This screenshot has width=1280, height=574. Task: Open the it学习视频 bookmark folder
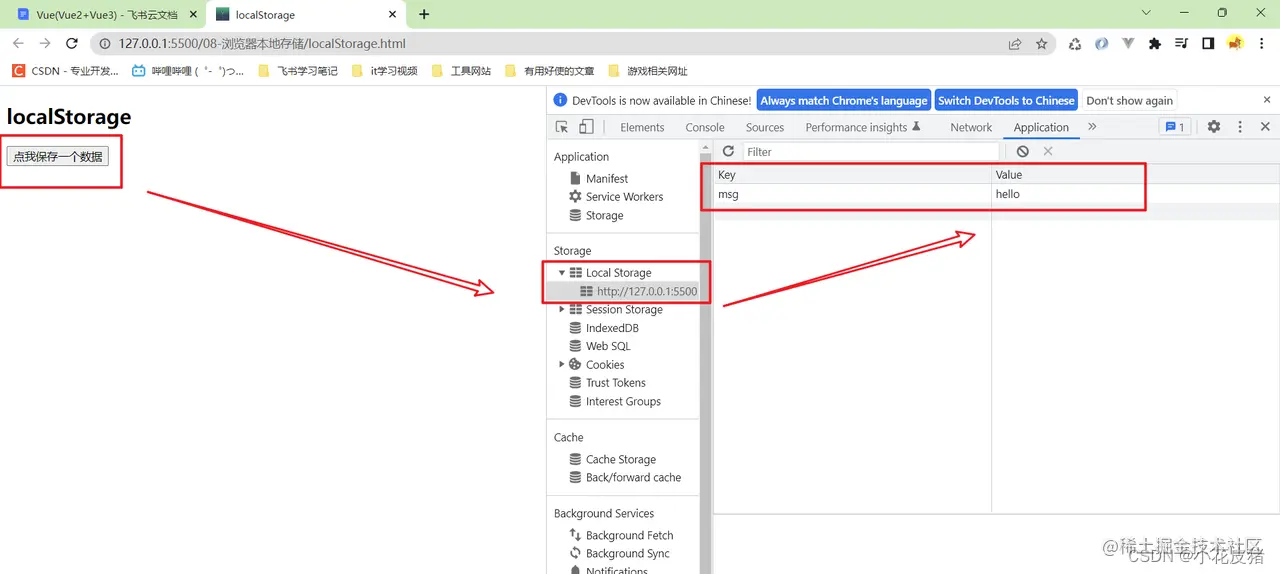[x=384, y=71]
